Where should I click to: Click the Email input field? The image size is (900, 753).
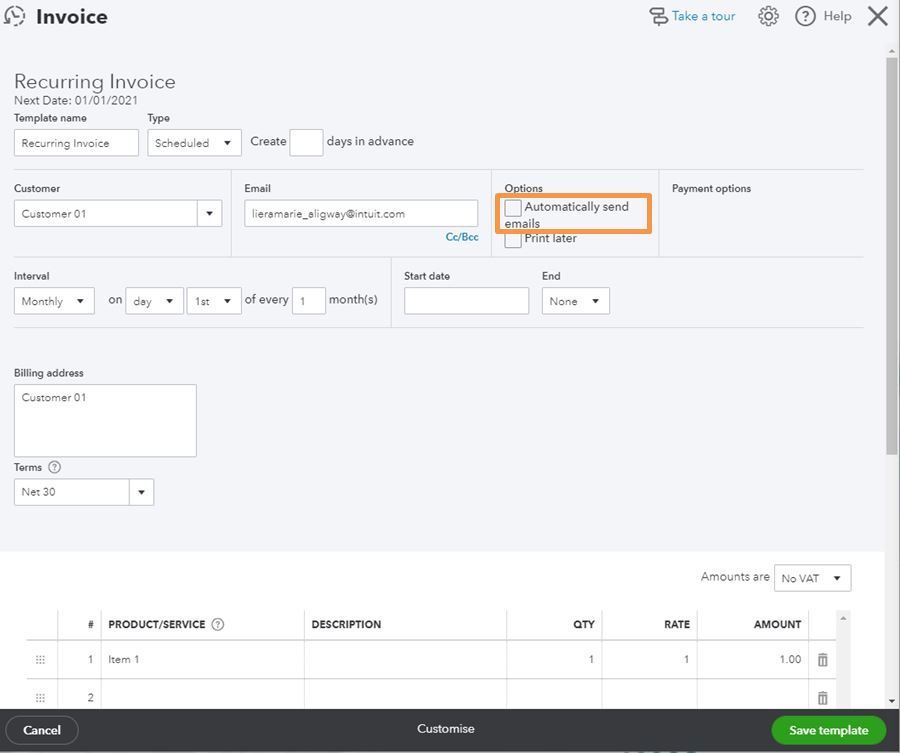[361, 214]
